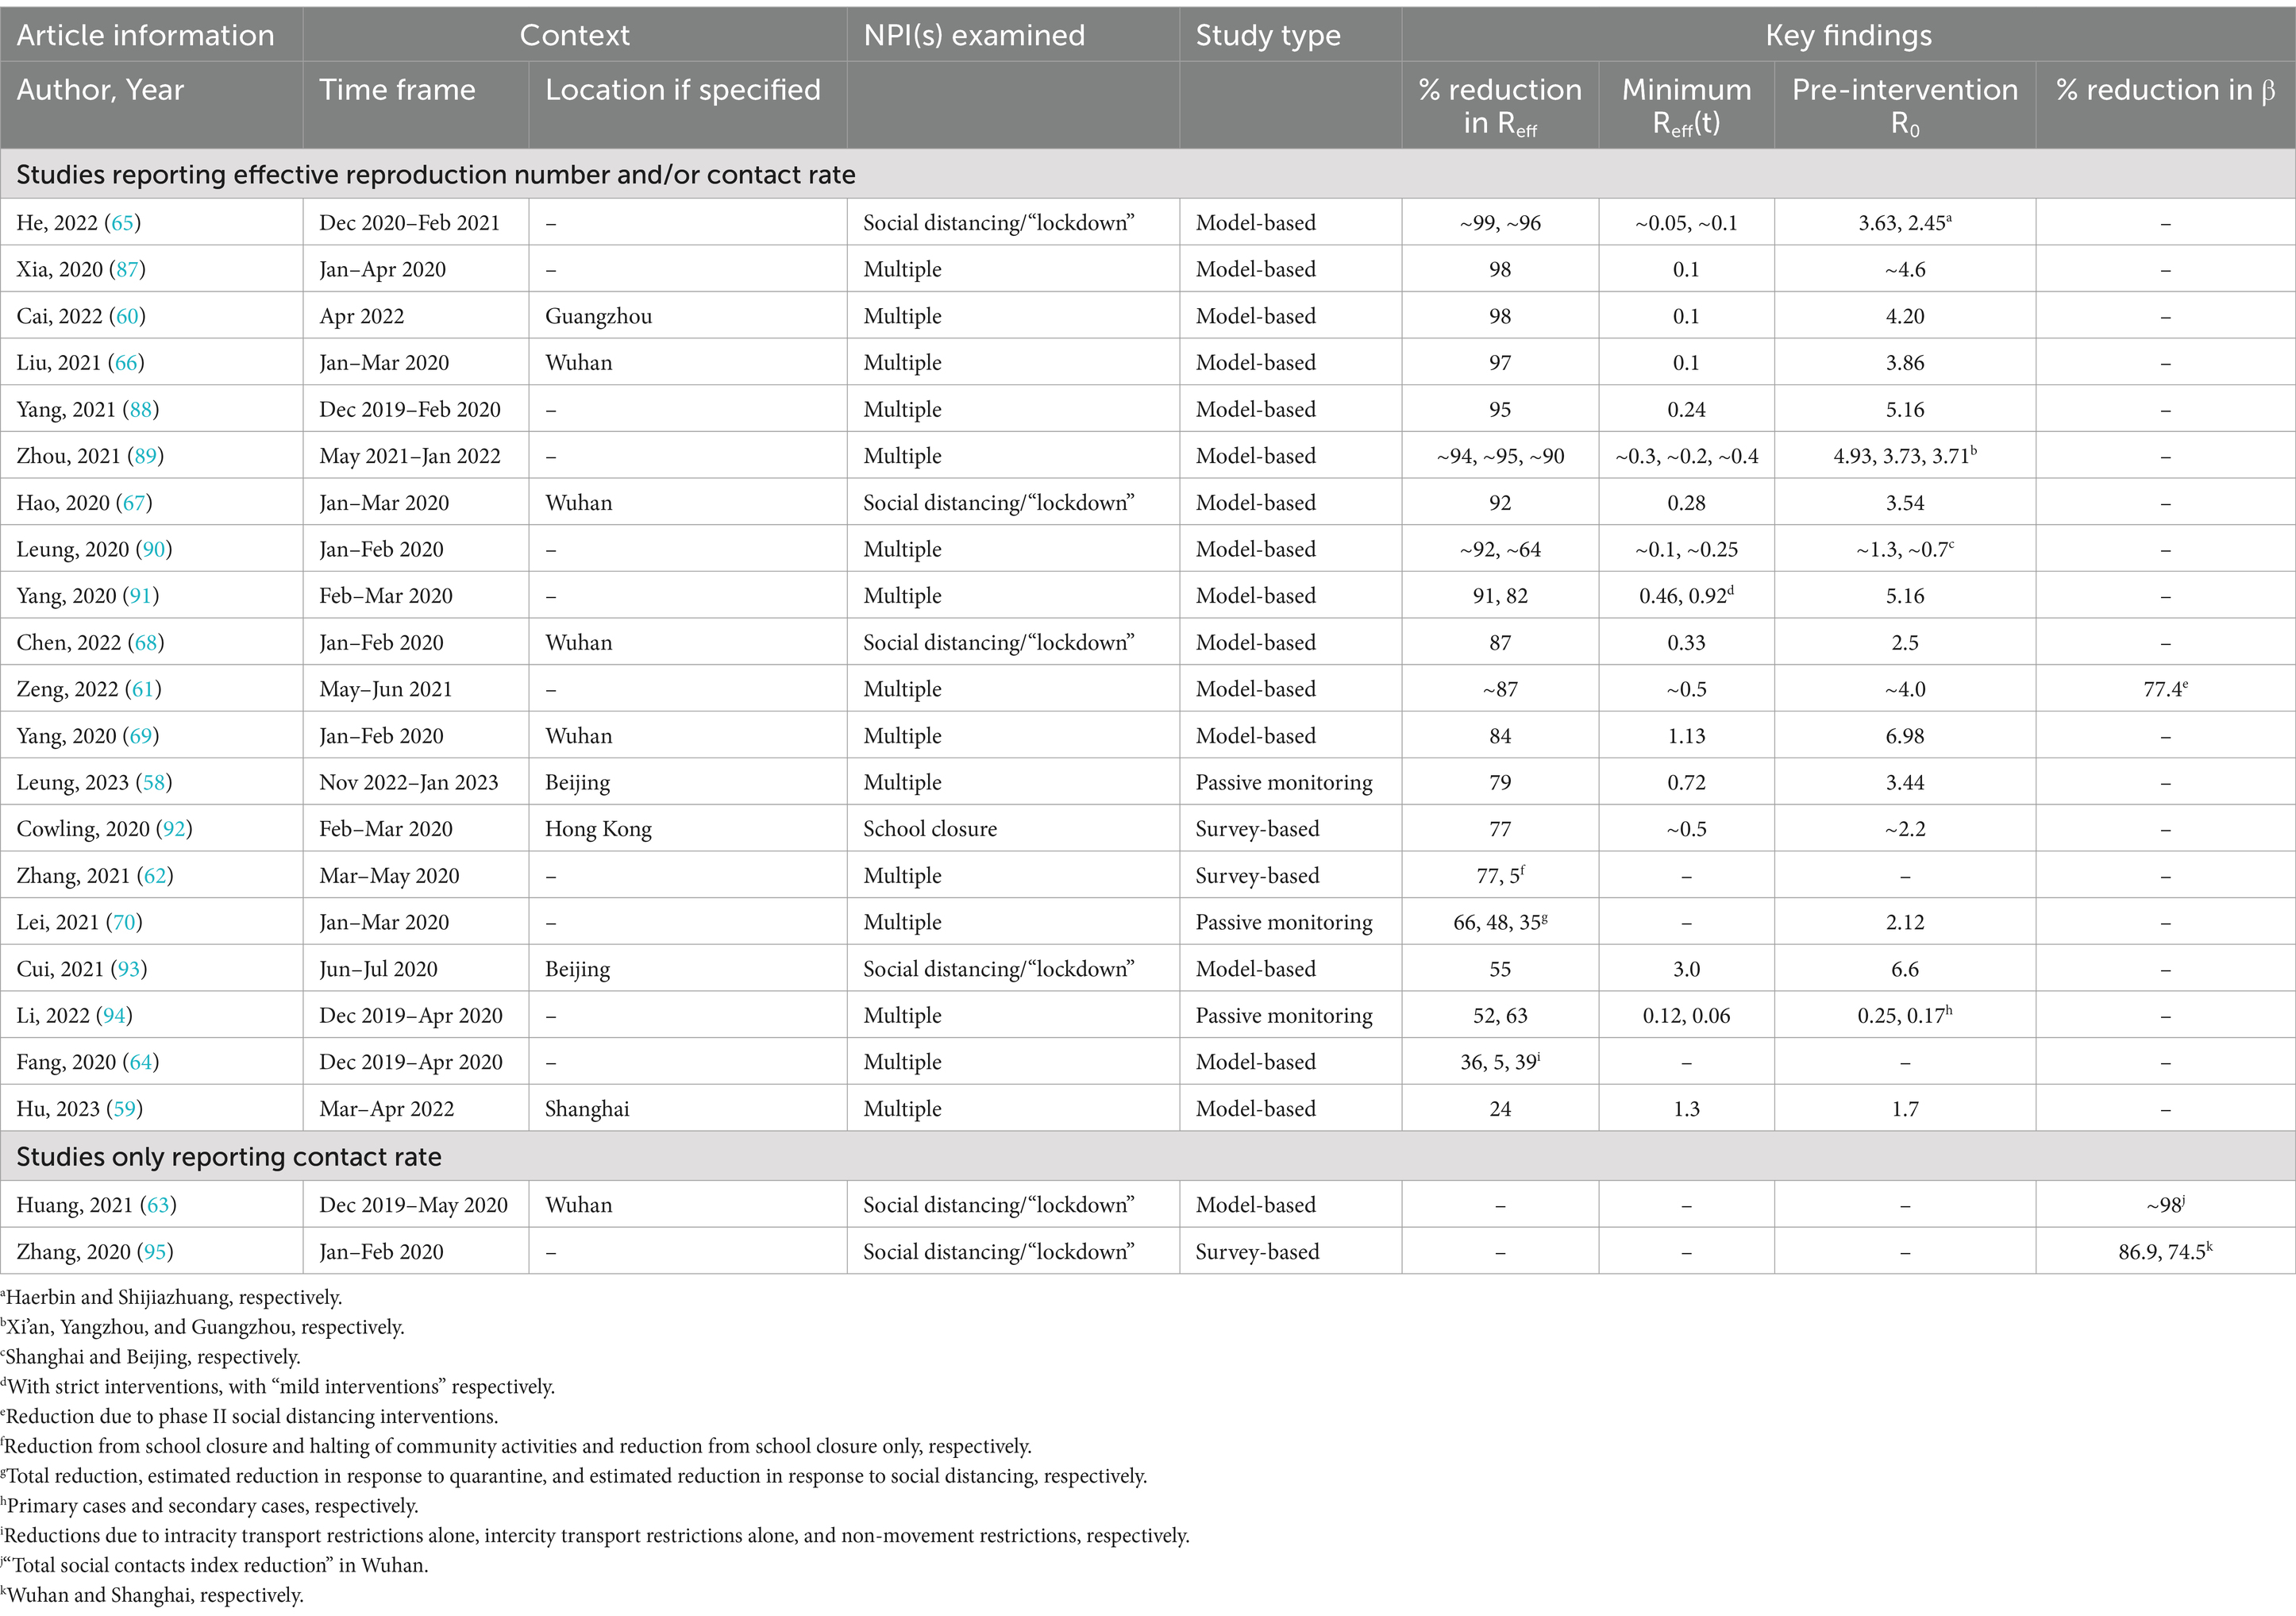This screenshot has height=1616, width=2296.
Task: Open citation link 93 for Cui, 2021
Action: pyautogui.click(x=128, y=970)
